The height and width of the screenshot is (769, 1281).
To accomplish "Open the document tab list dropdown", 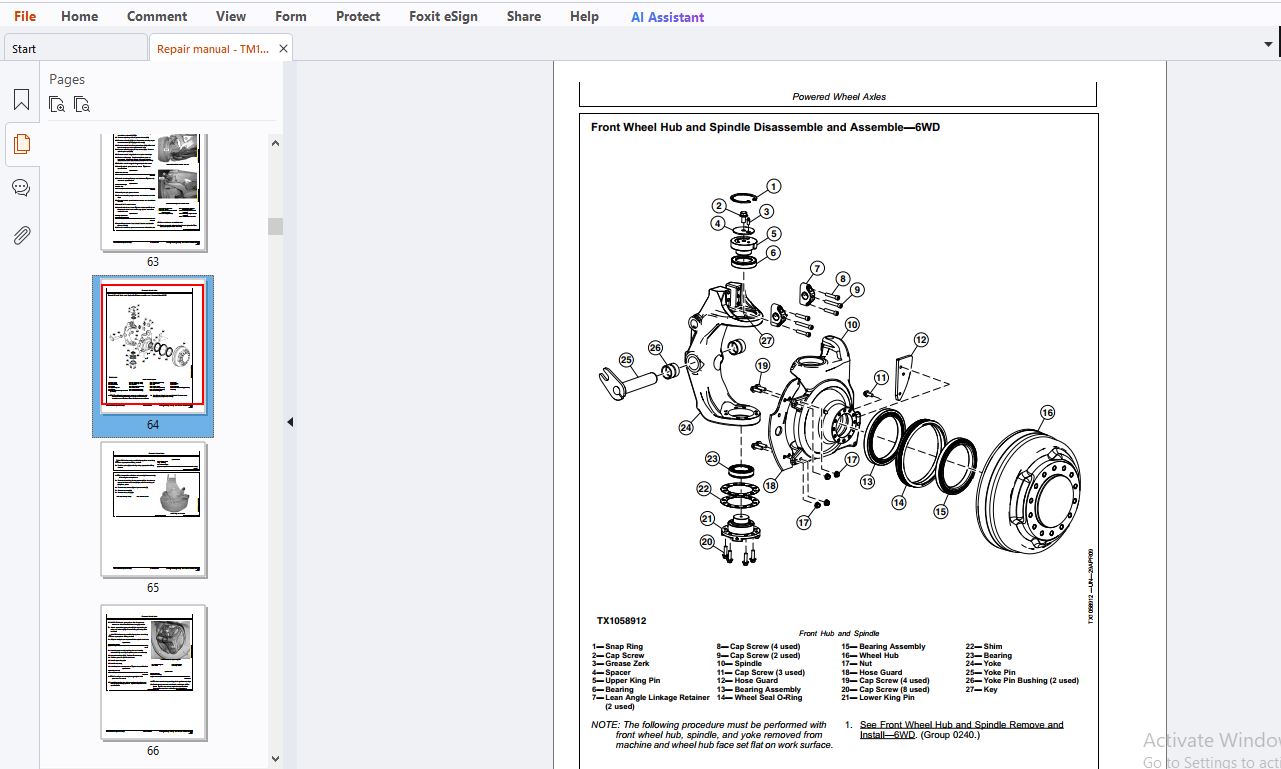I will pos(1268,44).
